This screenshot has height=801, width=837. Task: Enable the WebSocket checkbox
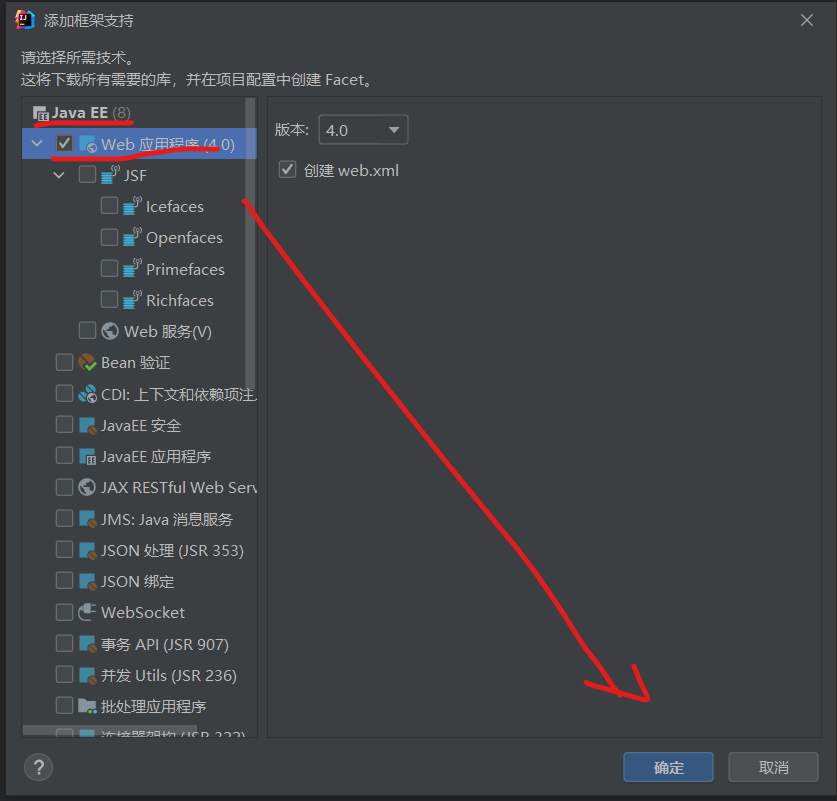(64, 612)
